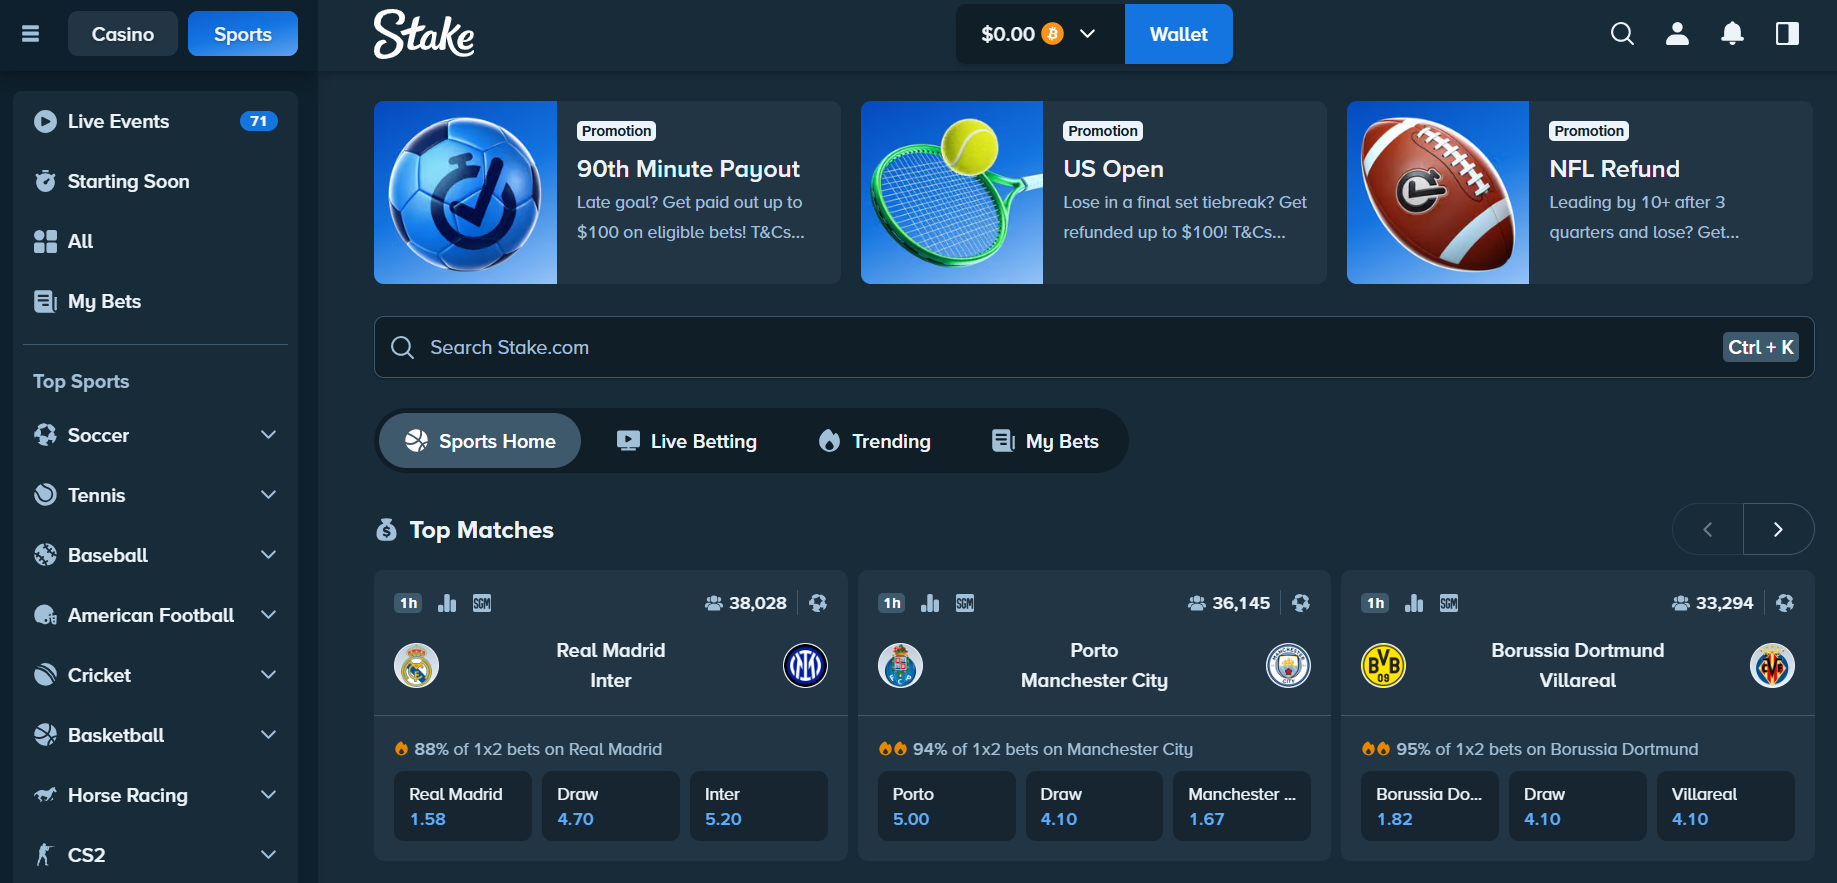Open statistics icon for Real Madrid match
The width and height of the screenshot is (1837, 883).
pyautogui.click(x=447, y=603)
